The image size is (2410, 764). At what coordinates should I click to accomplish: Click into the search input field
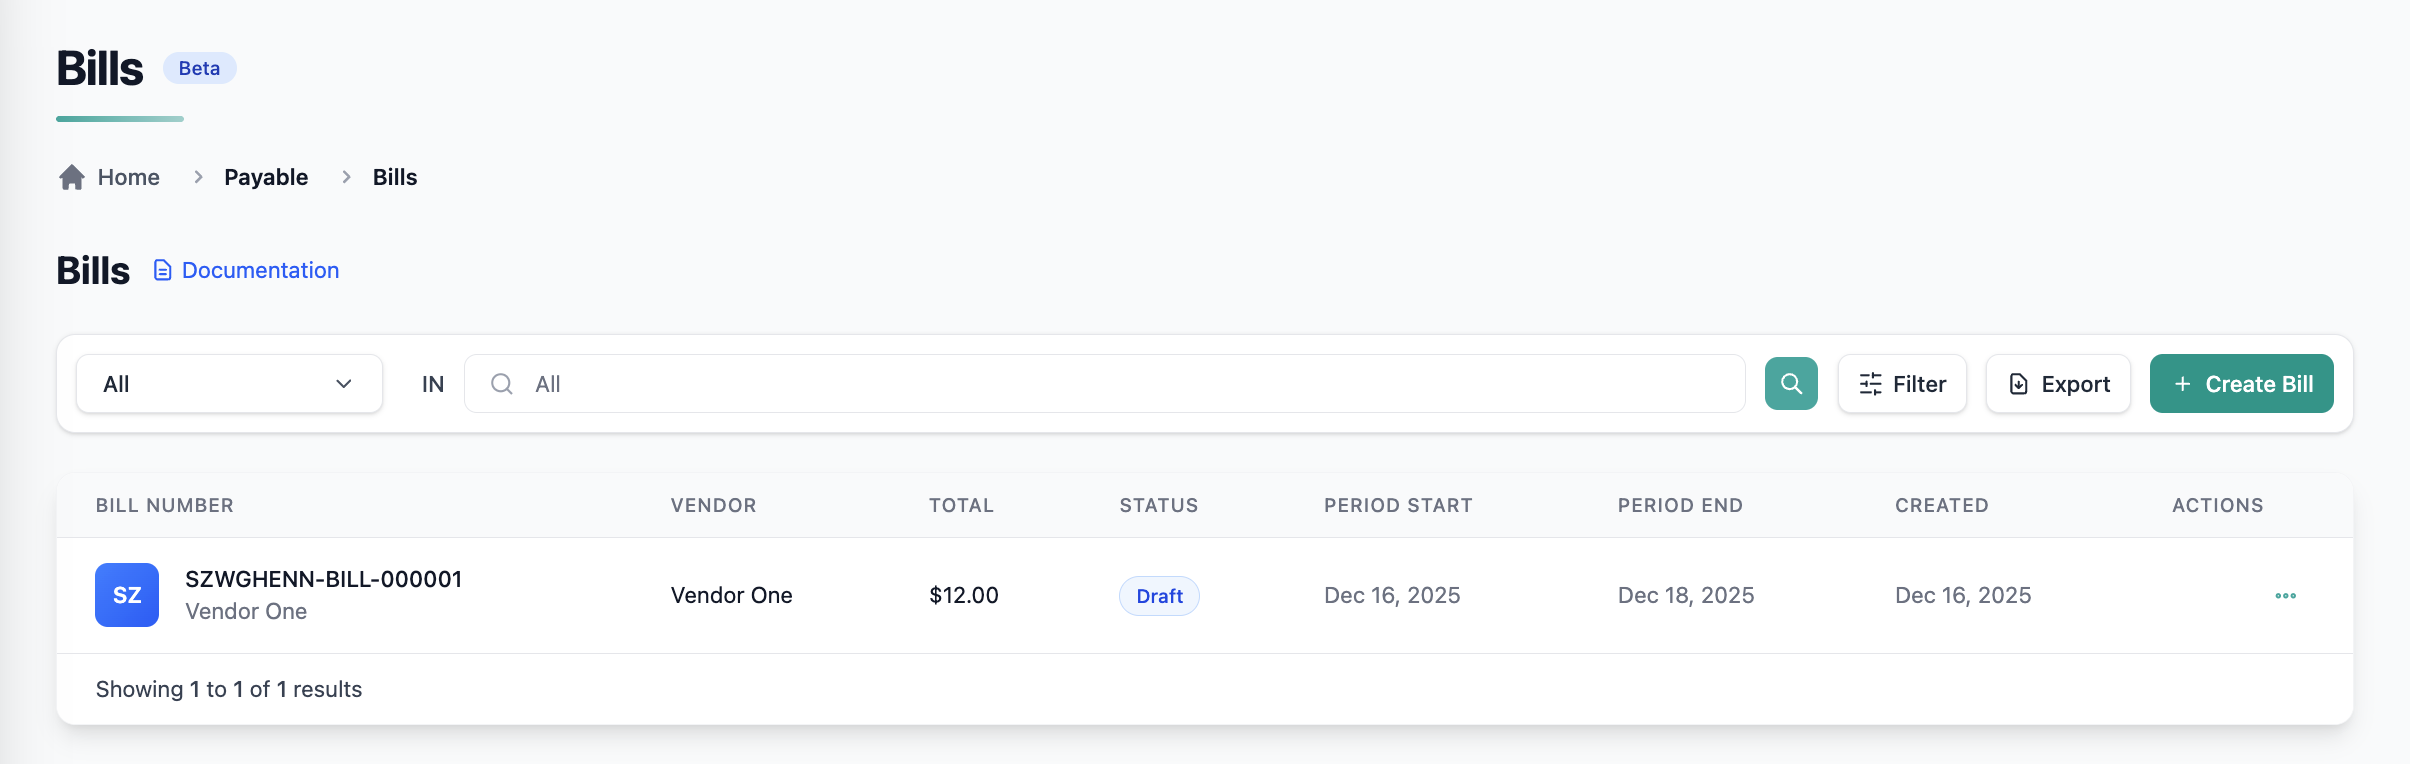1120,384
